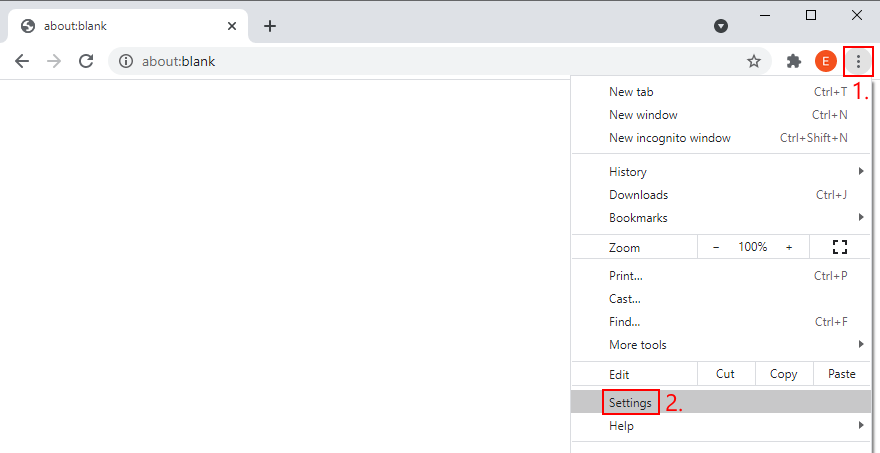Expand the History submenu
The height and width of the screenshot is (453, 880).
pyautogui.click(x=628, y=172)
